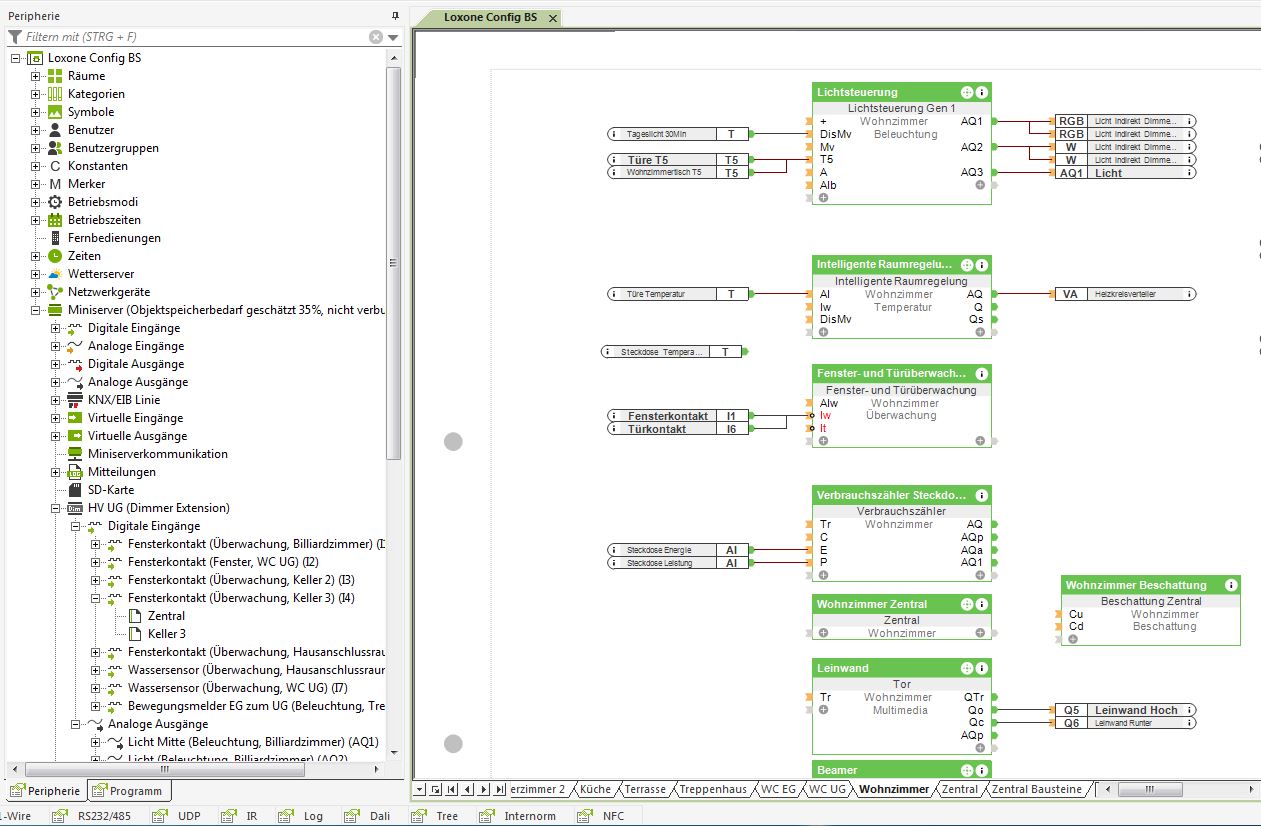The width and height of the screenshot is (1261, 826).
Task: Open info icon on Intelligente Raumregelung block
Action: 982,265
